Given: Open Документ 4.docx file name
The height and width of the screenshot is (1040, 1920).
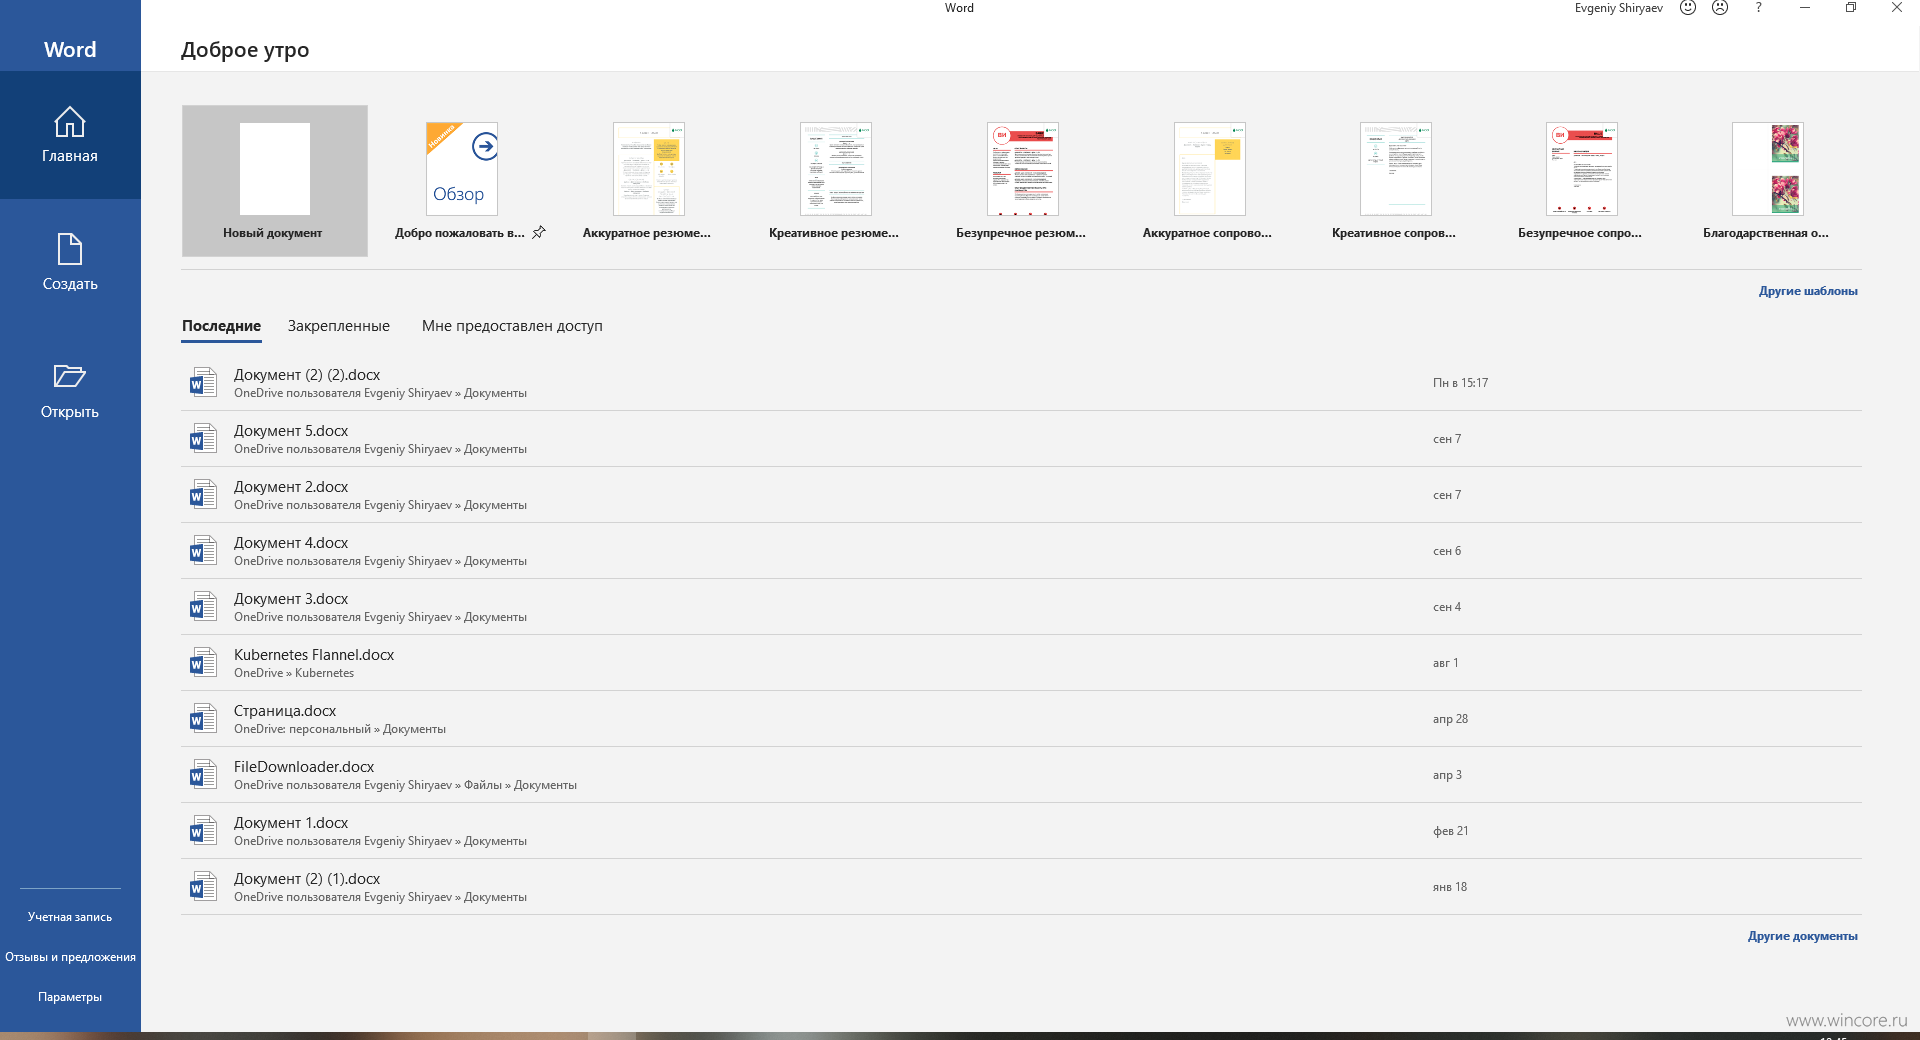Looking at the screenshot, I should [x=291, y=543].
